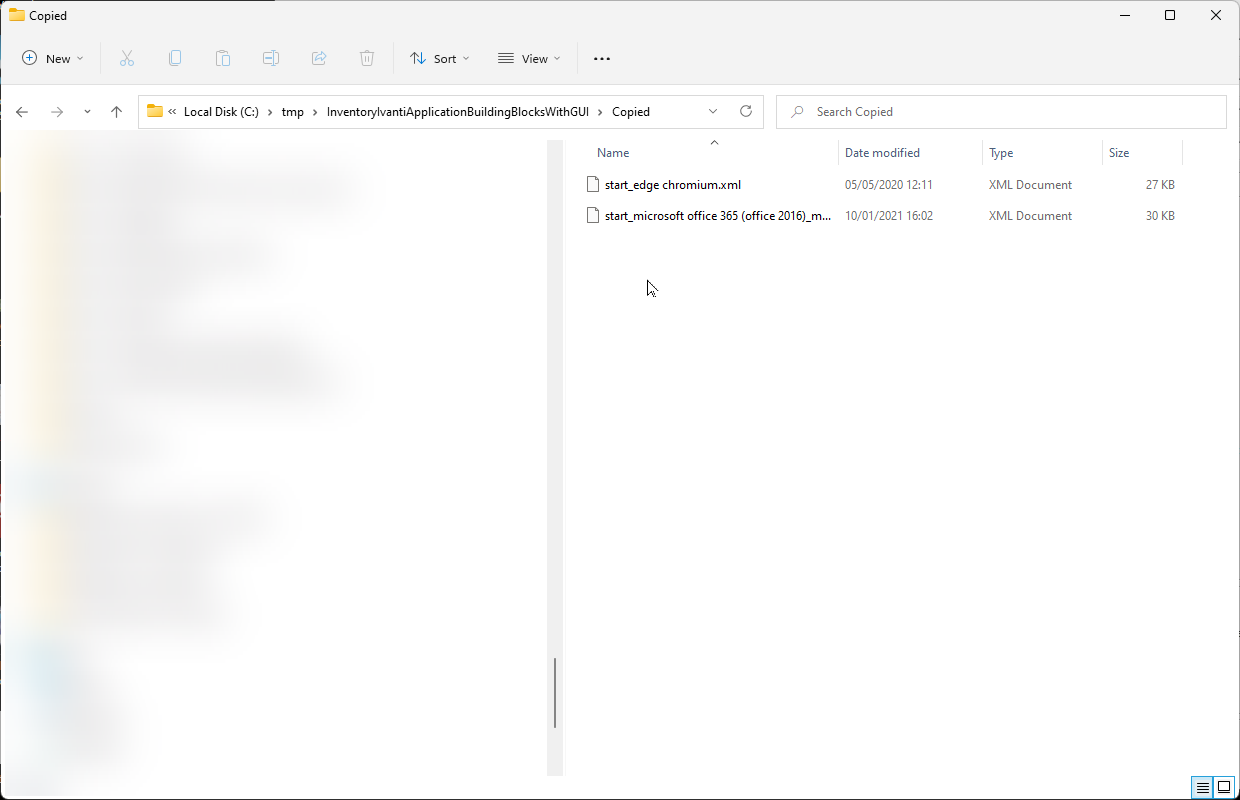Enable the compact details view
The width and height of the screenshot is (1240, 800).
(x=1202, y=788)
